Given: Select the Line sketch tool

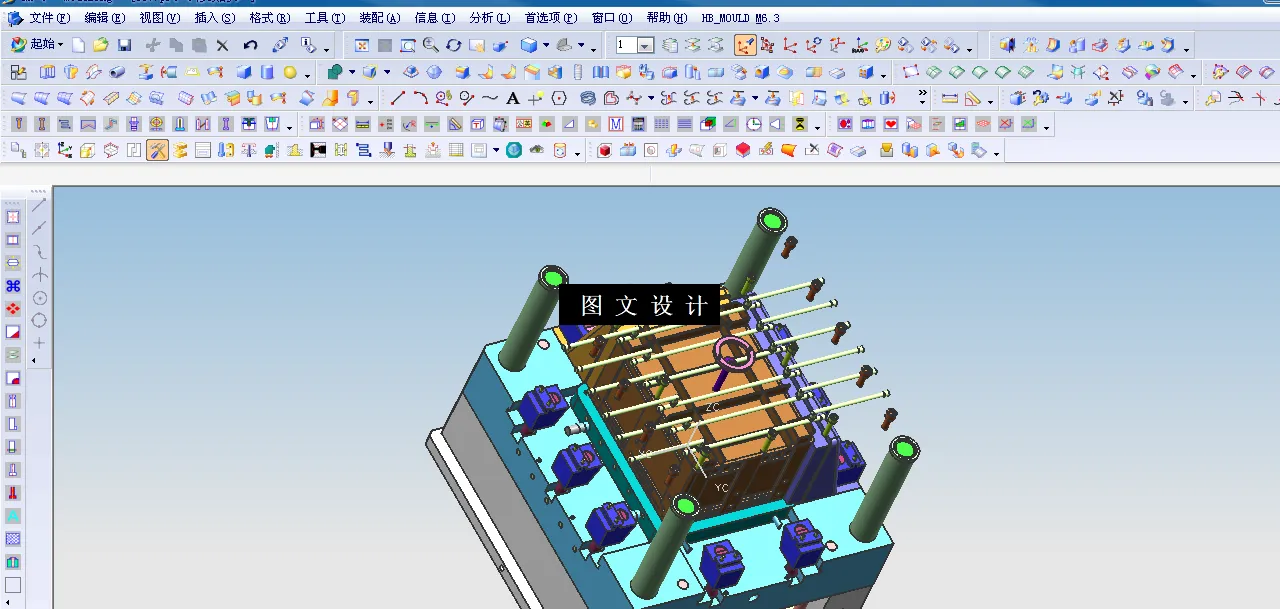Looking at the screenshot, I should 400,98.
